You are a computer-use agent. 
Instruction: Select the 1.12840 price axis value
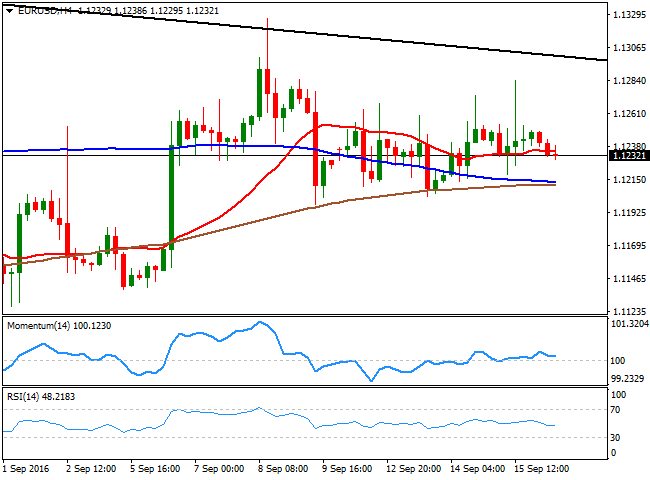629,80
